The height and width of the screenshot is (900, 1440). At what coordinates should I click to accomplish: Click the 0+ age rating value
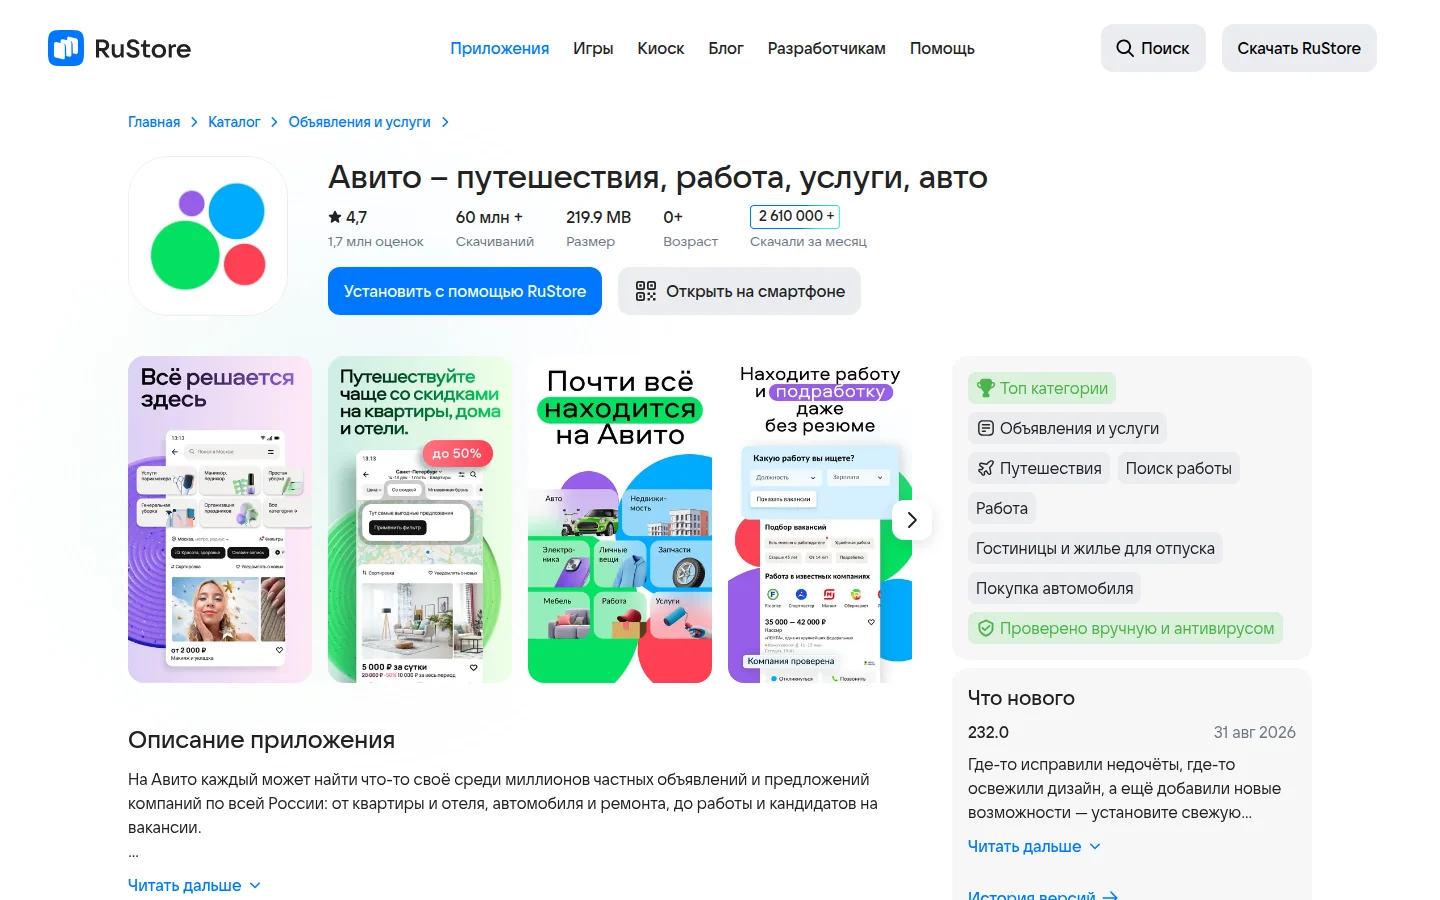(673, 217)
